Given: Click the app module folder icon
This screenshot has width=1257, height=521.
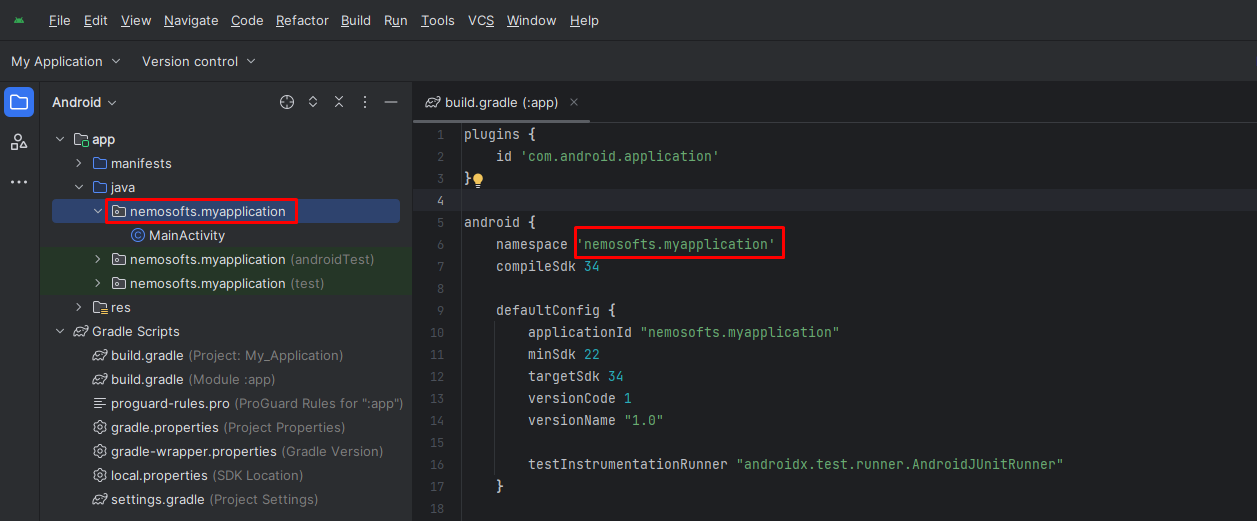Looking at the screenshot, I should point(82,140).
